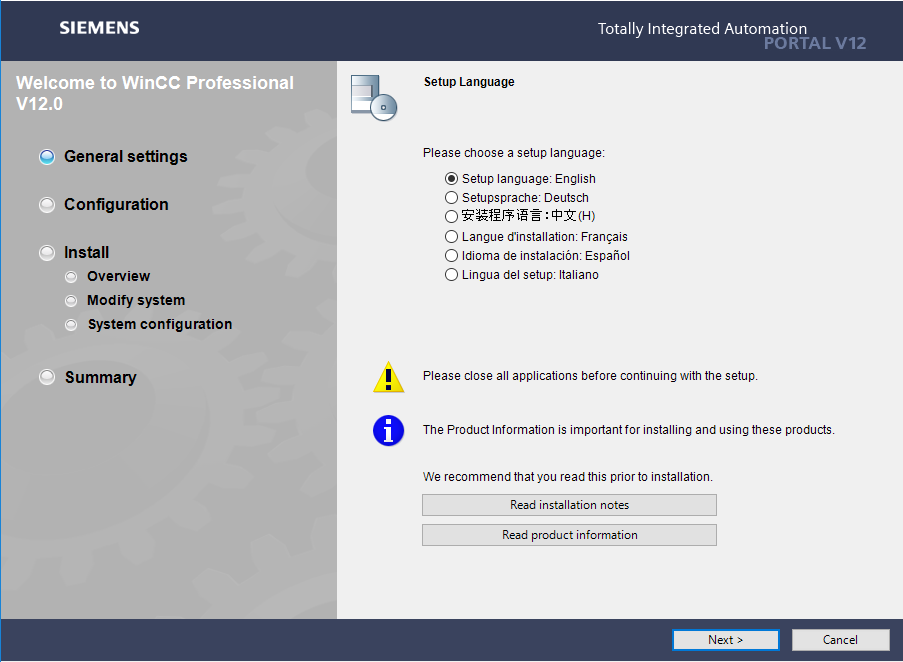
Task: Open Read product information
Action: click(569, 535)
